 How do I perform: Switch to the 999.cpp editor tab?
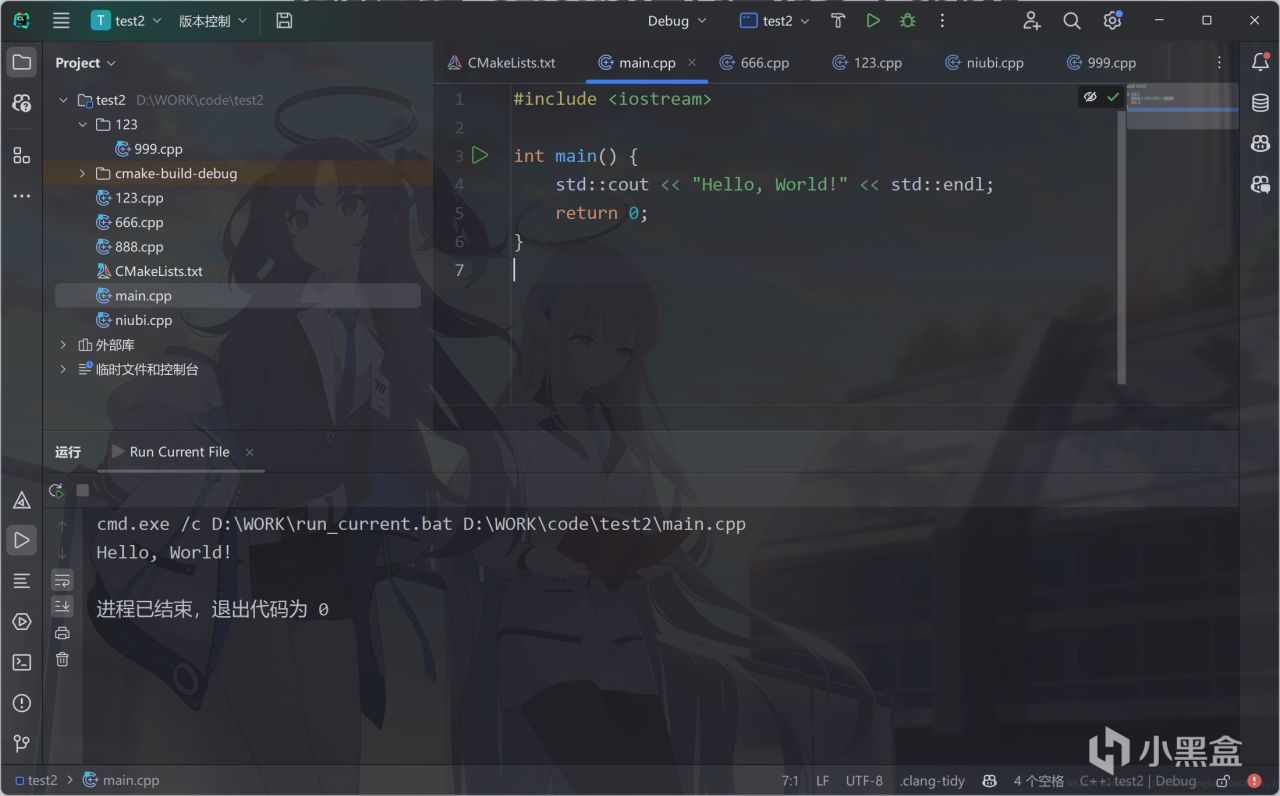point(1102,62)
